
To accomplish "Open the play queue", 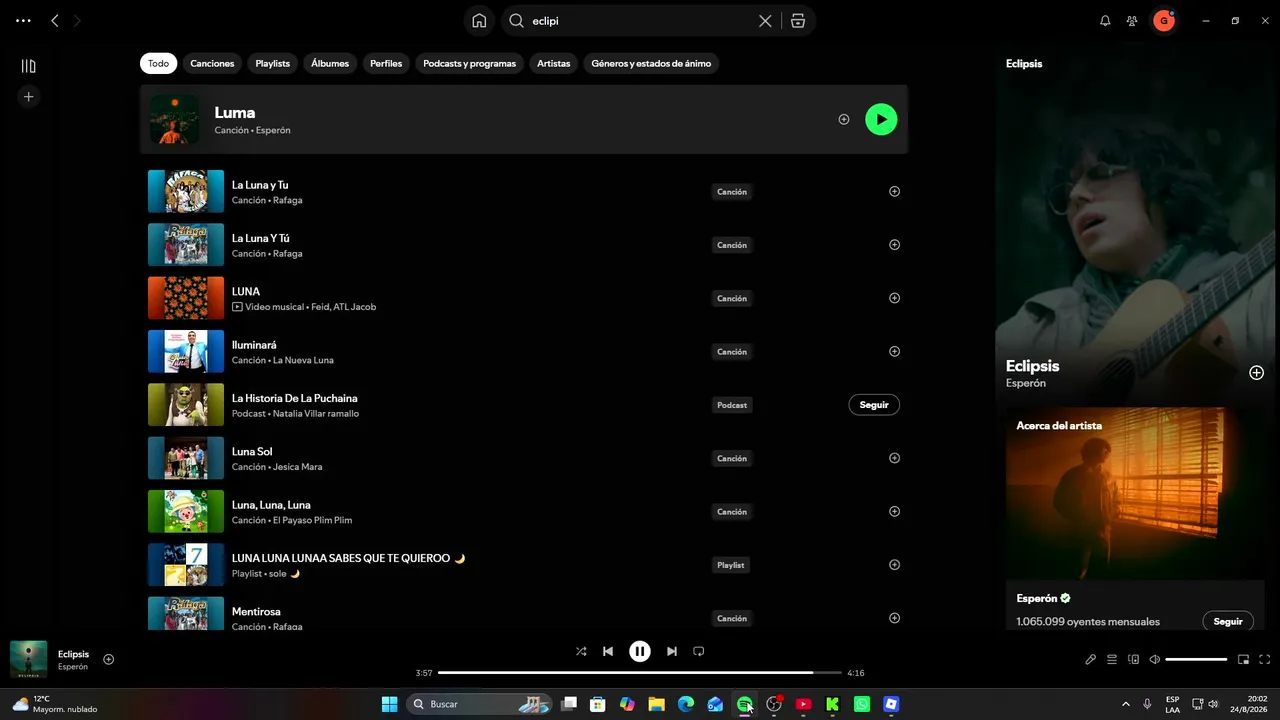I will pyautogui.click(x=1112, y=659).
